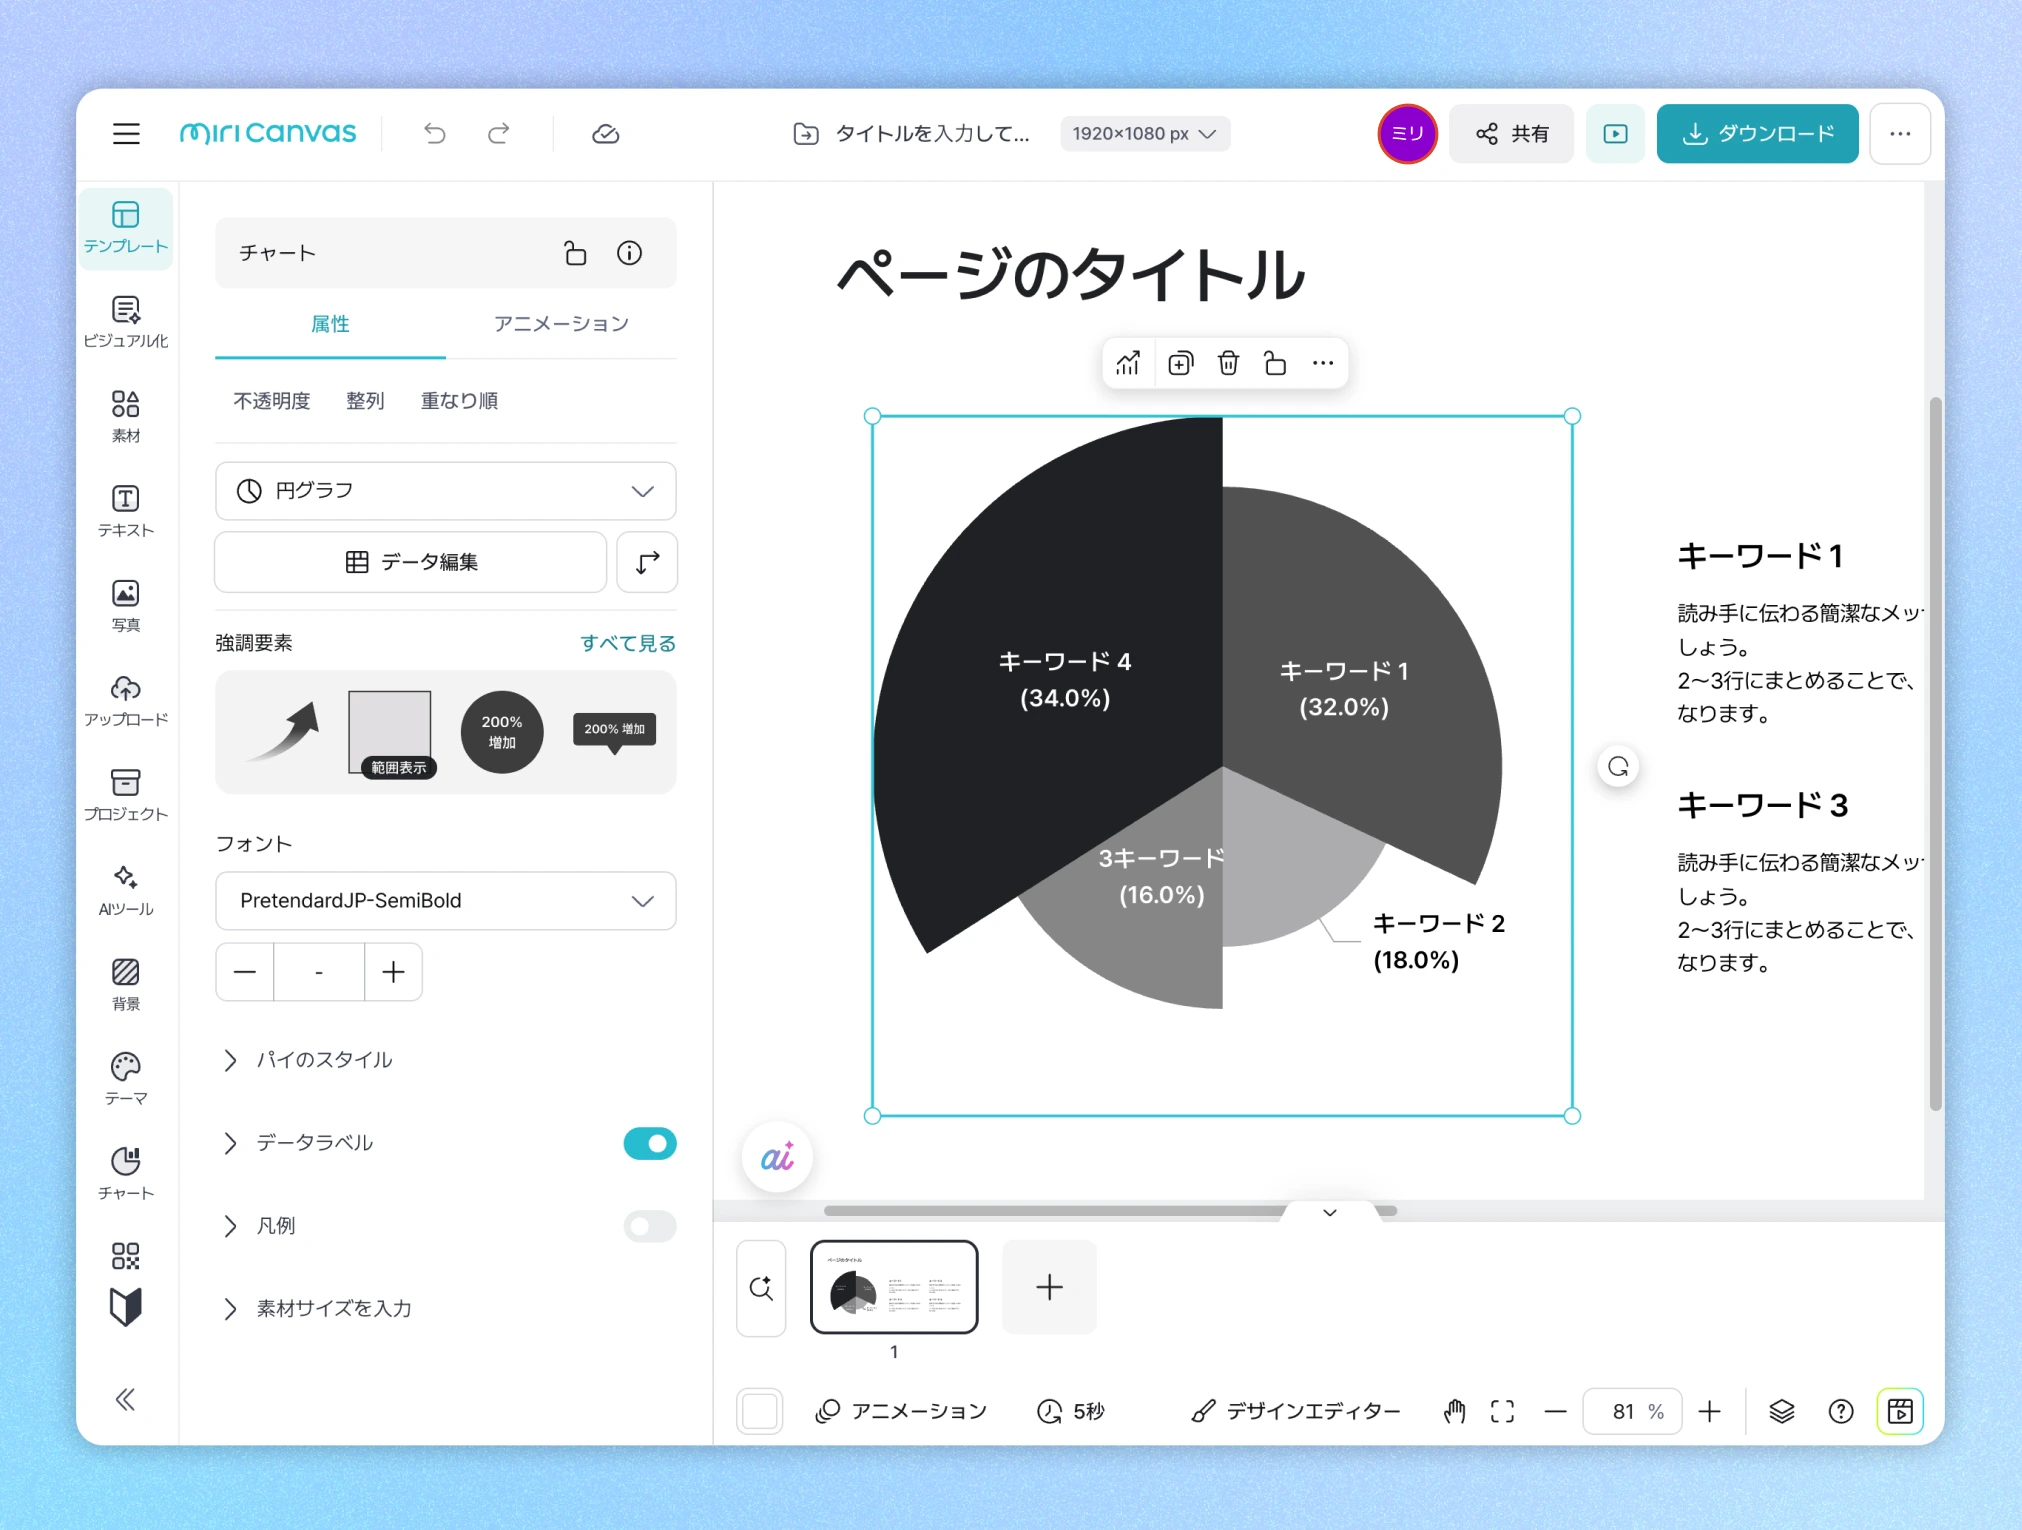Open the 81% zoom level field

click(1633, 1411)
